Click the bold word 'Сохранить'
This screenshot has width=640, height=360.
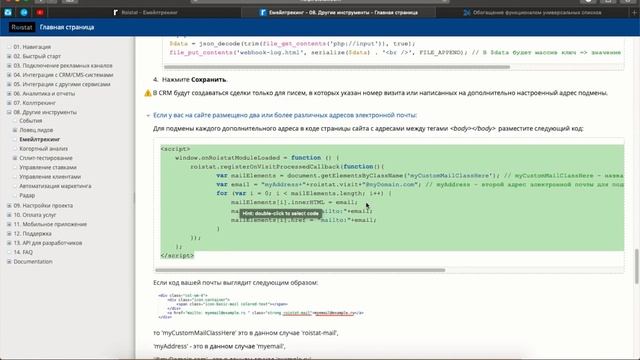[x=209, y=80]
